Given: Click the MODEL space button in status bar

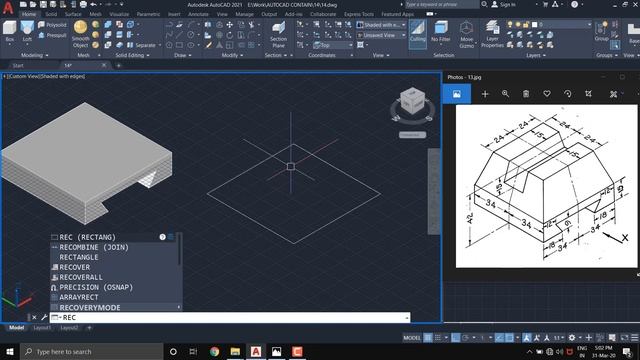Looking at the screenshot, I should (411, 338).
